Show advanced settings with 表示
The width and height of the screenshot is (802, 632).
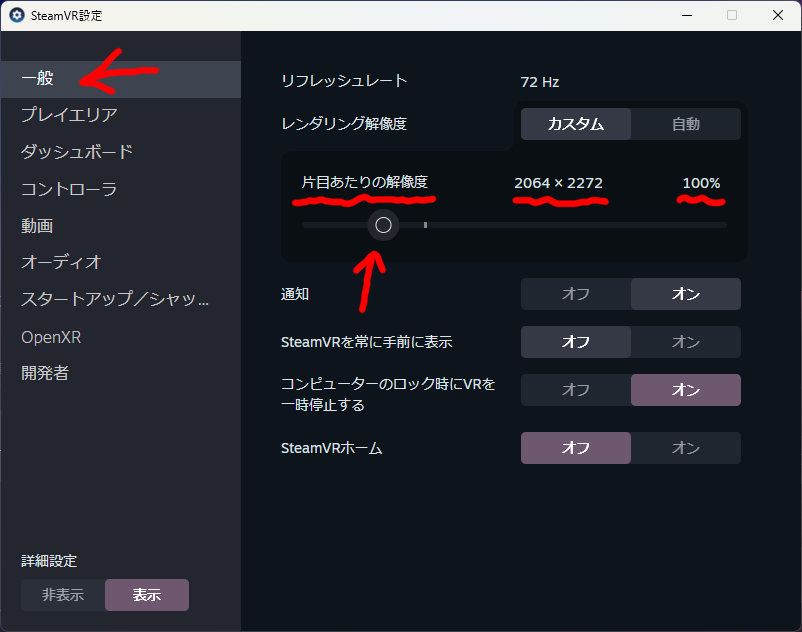click(147, 595)
